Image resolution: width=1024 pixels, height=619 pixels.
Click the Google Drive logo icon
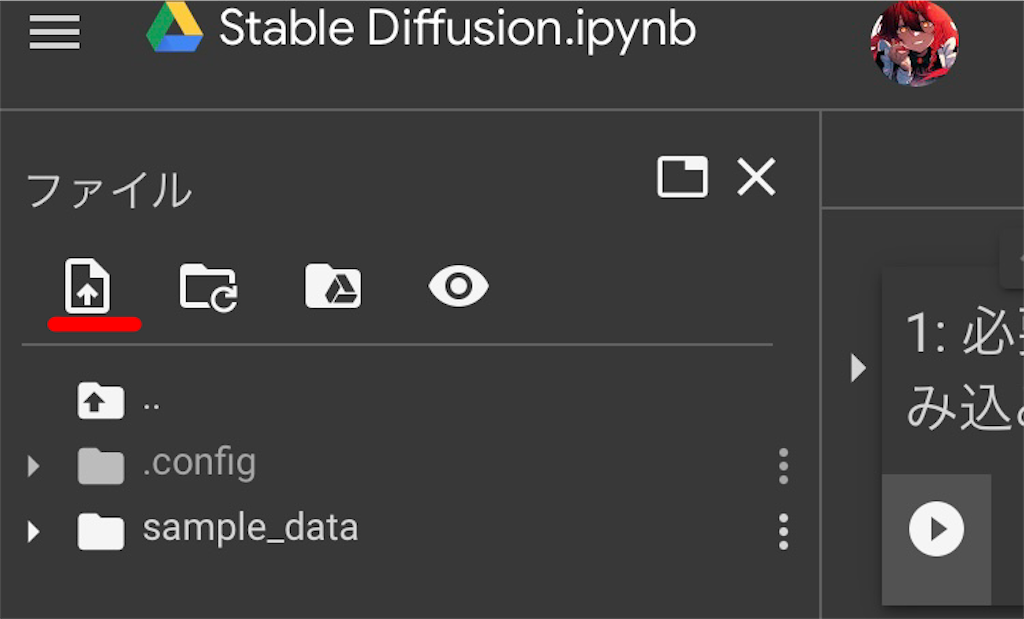(x=174, y=28)
